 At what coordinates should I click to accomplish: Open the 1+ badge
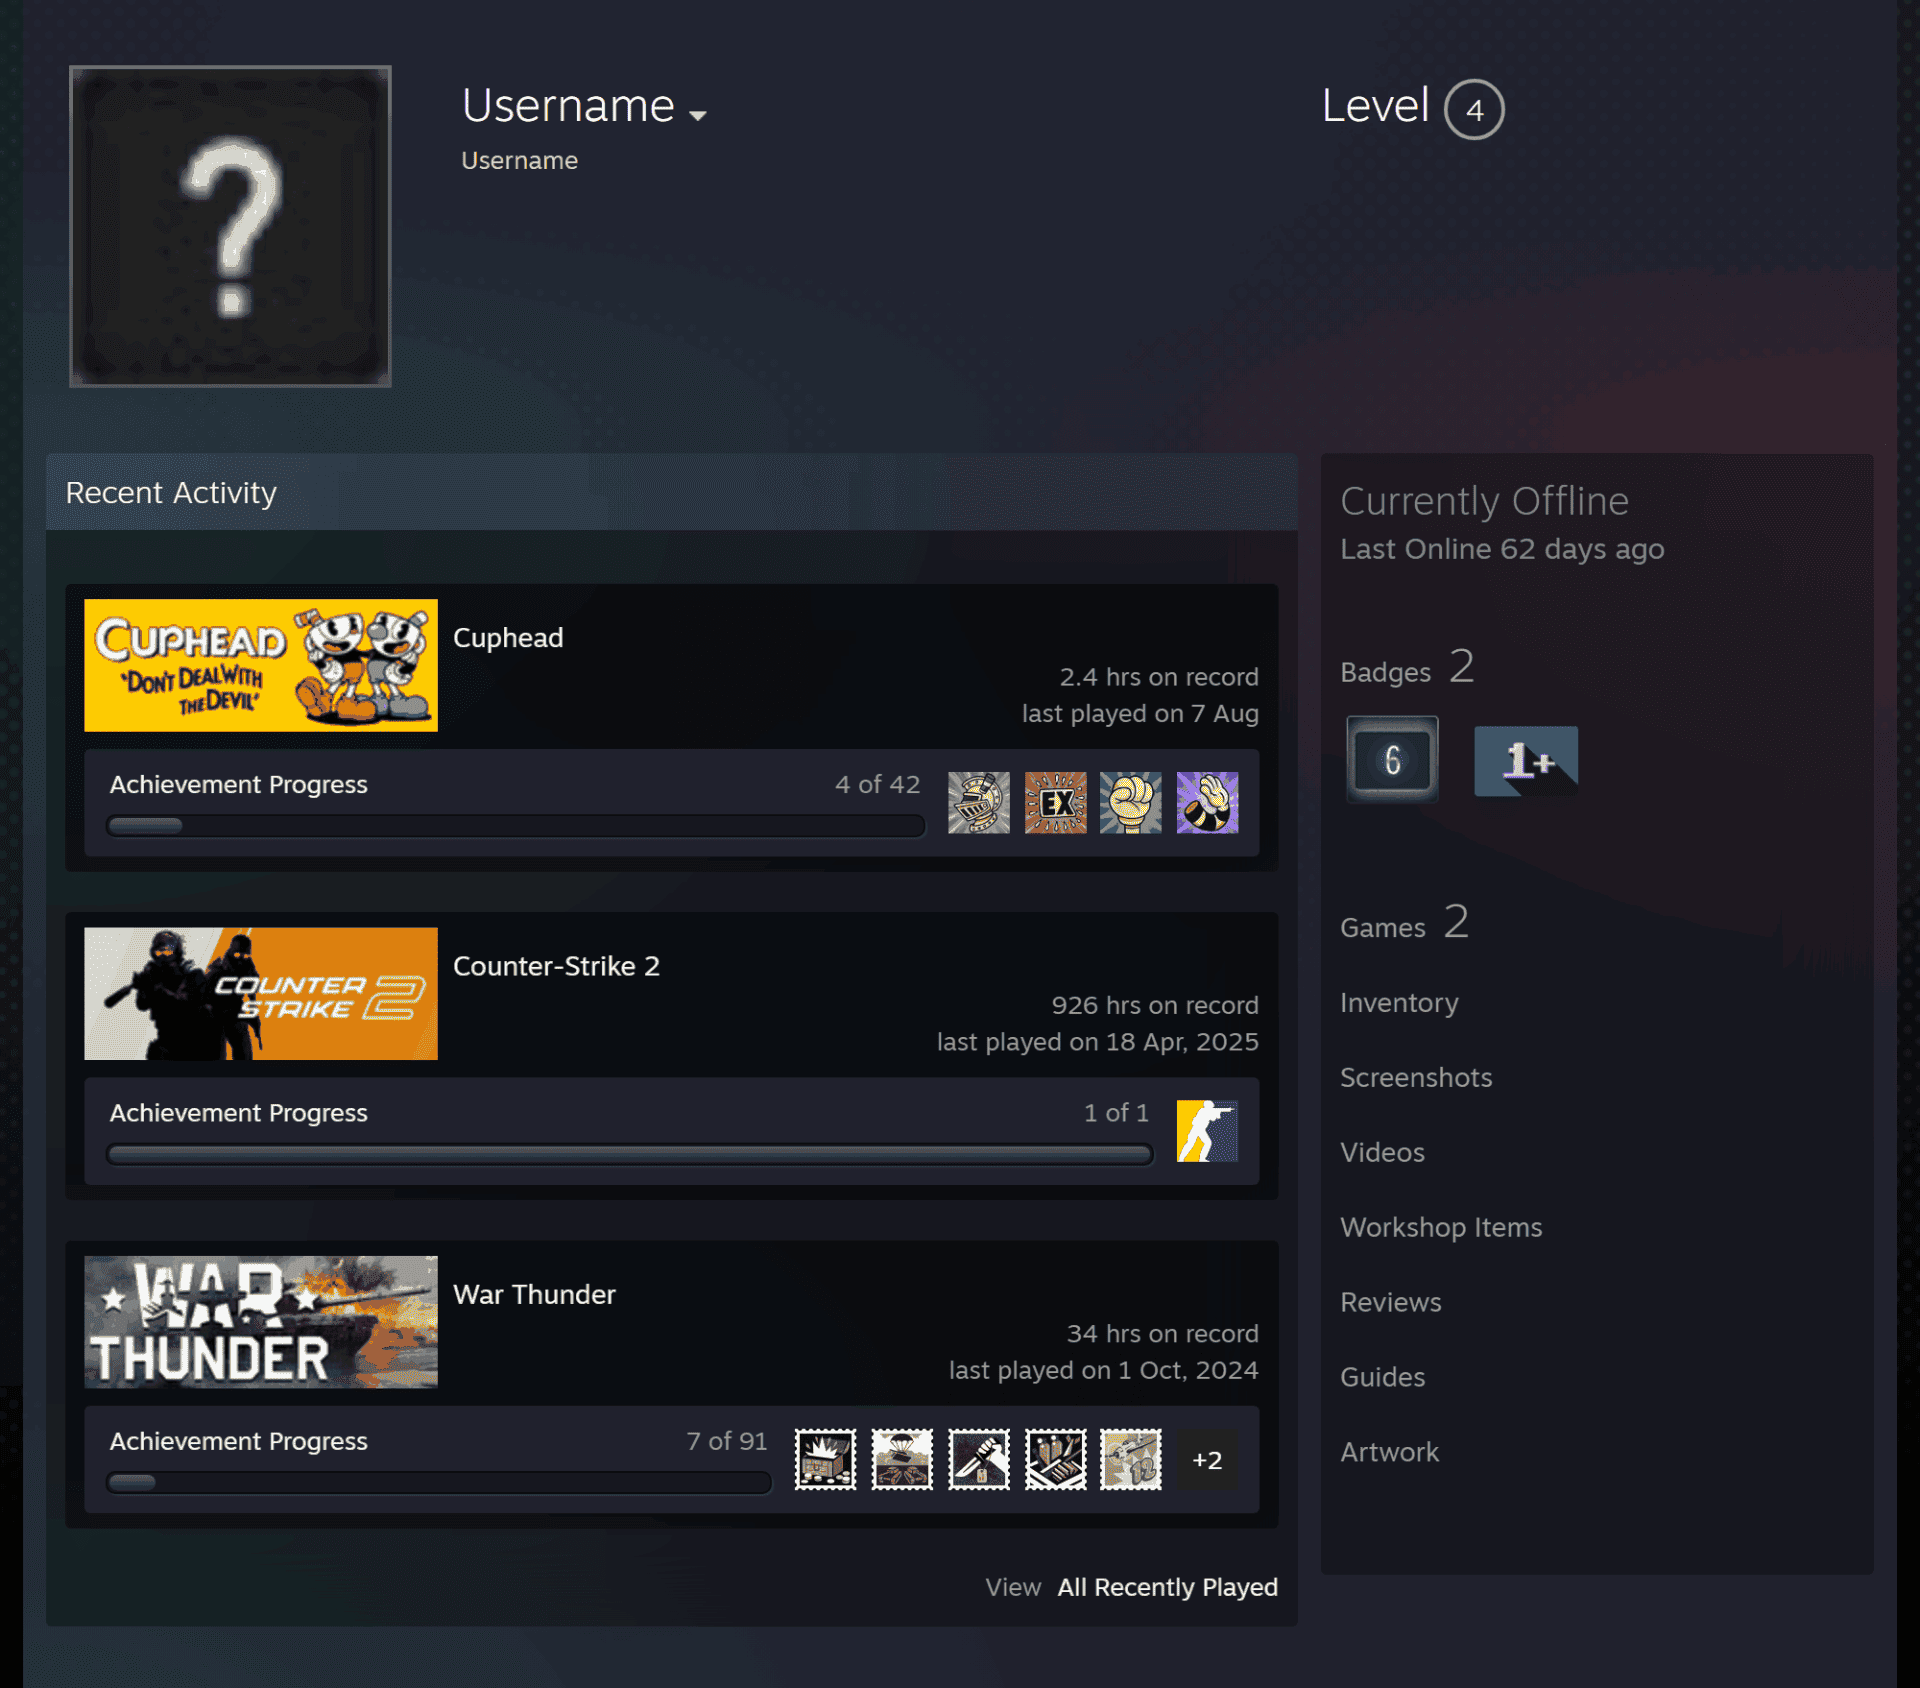(x=1526, y=761)
